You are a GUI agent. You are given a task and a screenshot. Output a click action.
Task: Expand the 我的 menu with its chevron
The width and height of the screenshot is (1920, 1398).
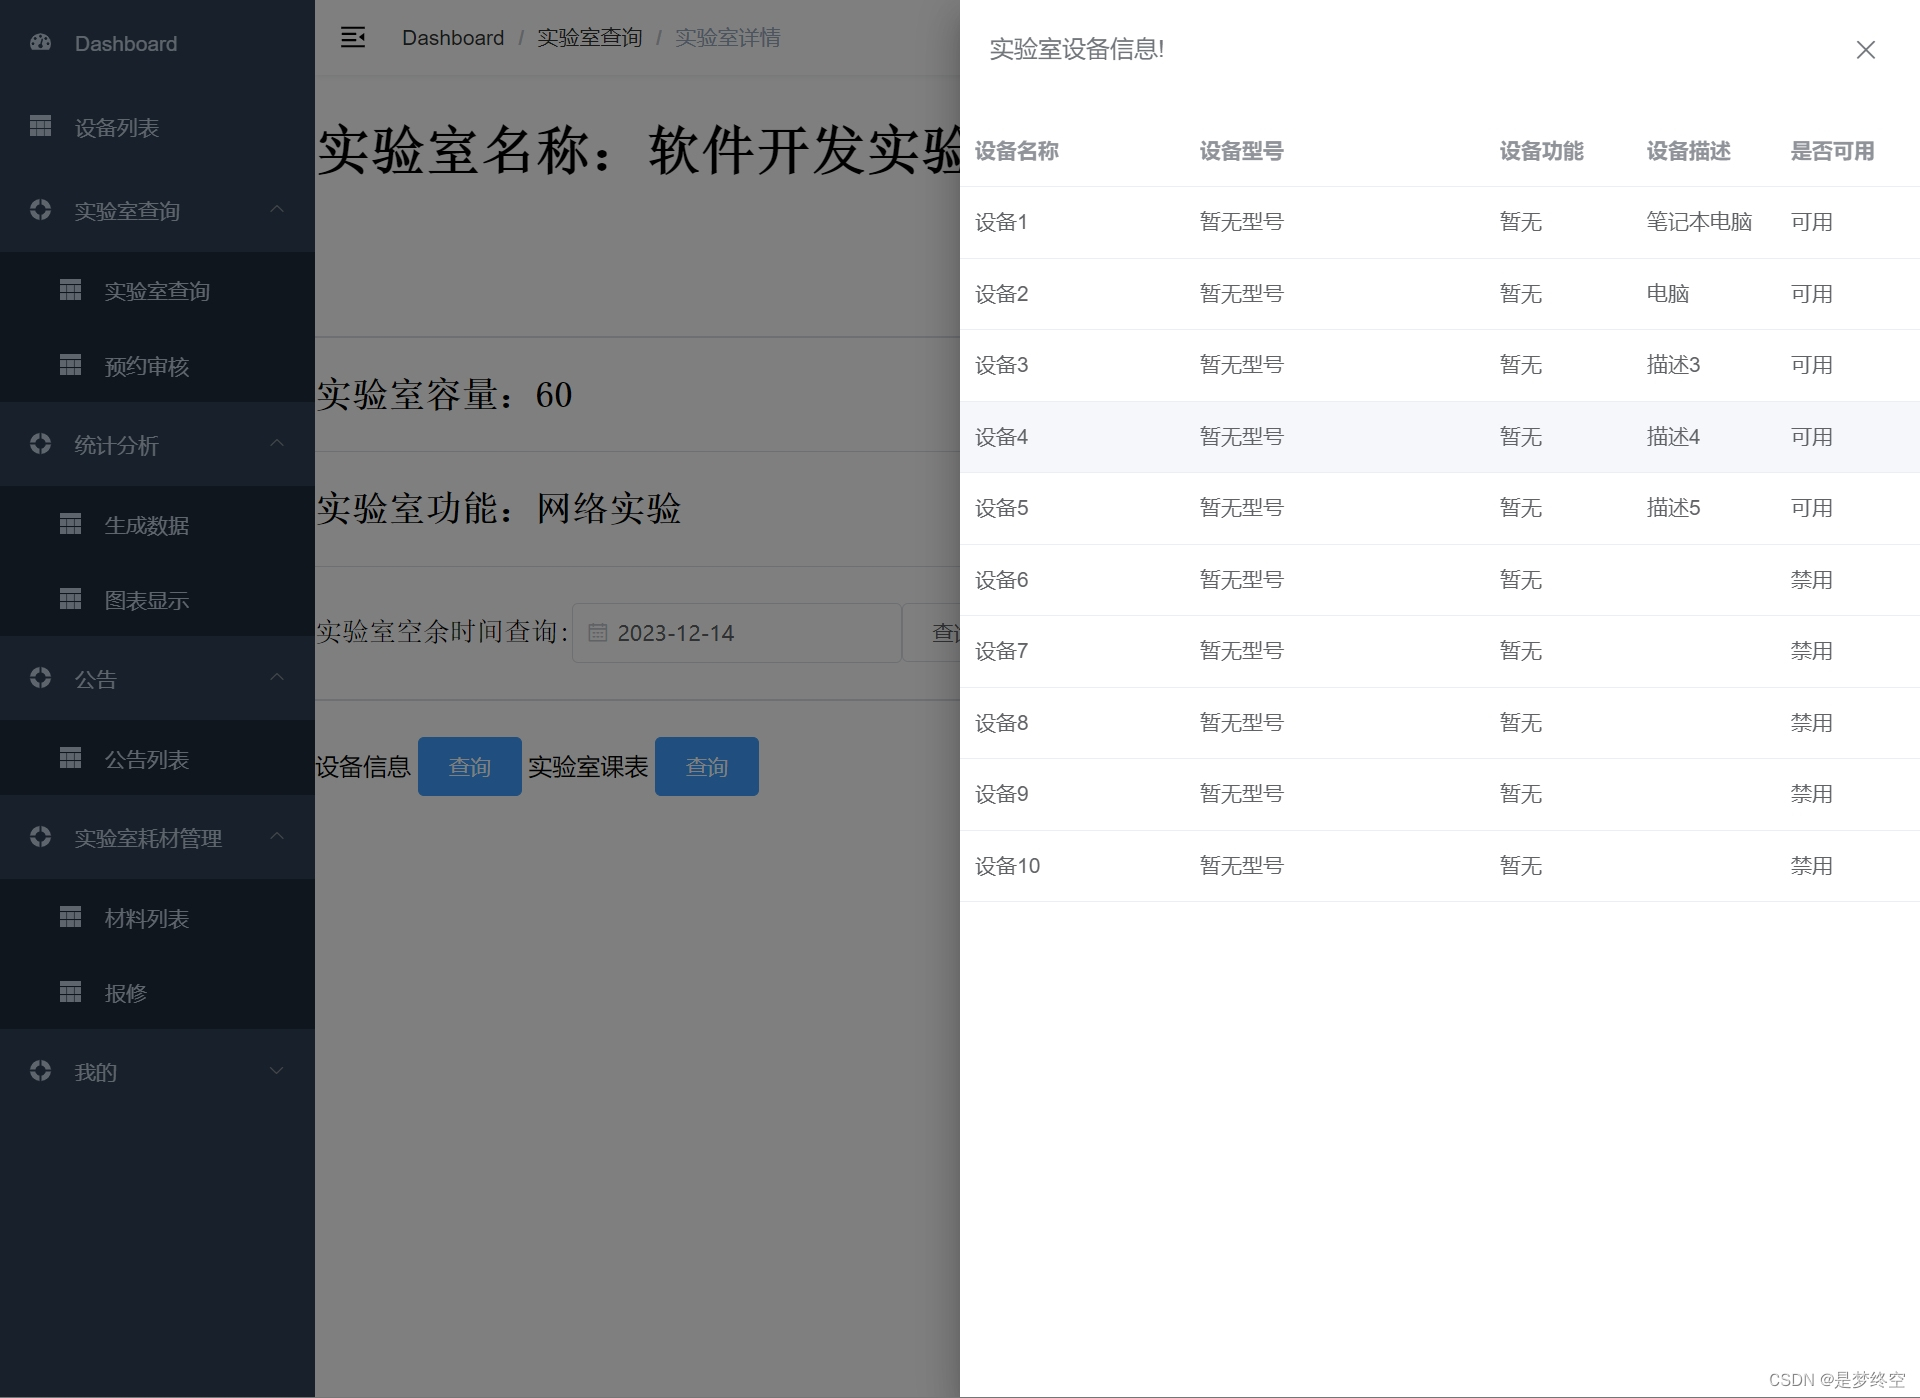[277, 1071]
